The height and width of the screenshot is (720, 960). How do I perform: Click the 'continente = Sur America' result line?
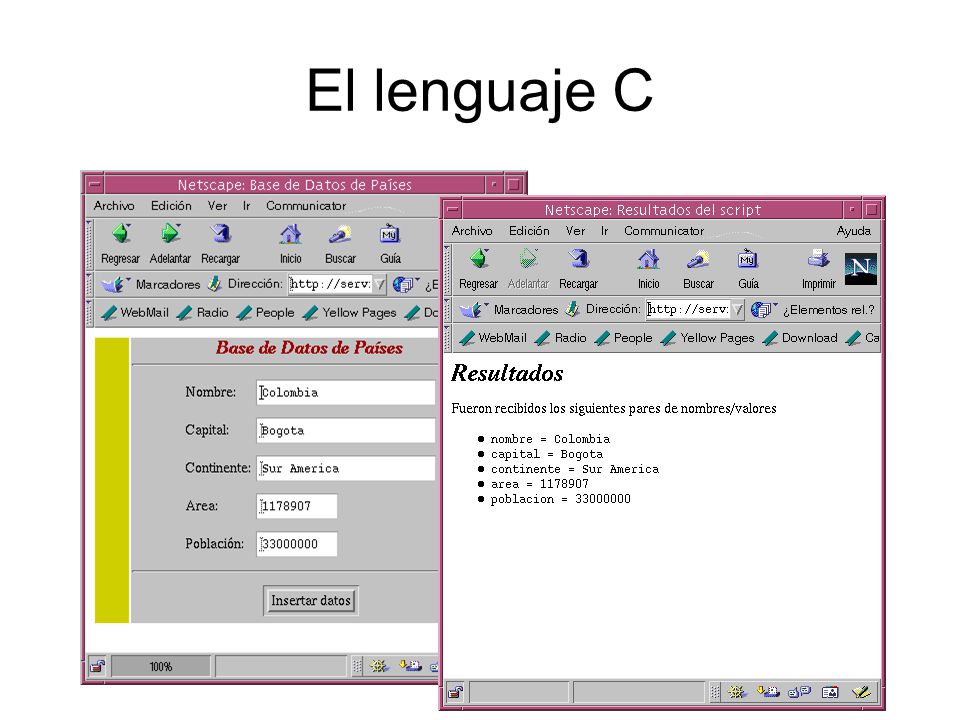(x=574, y=469)
